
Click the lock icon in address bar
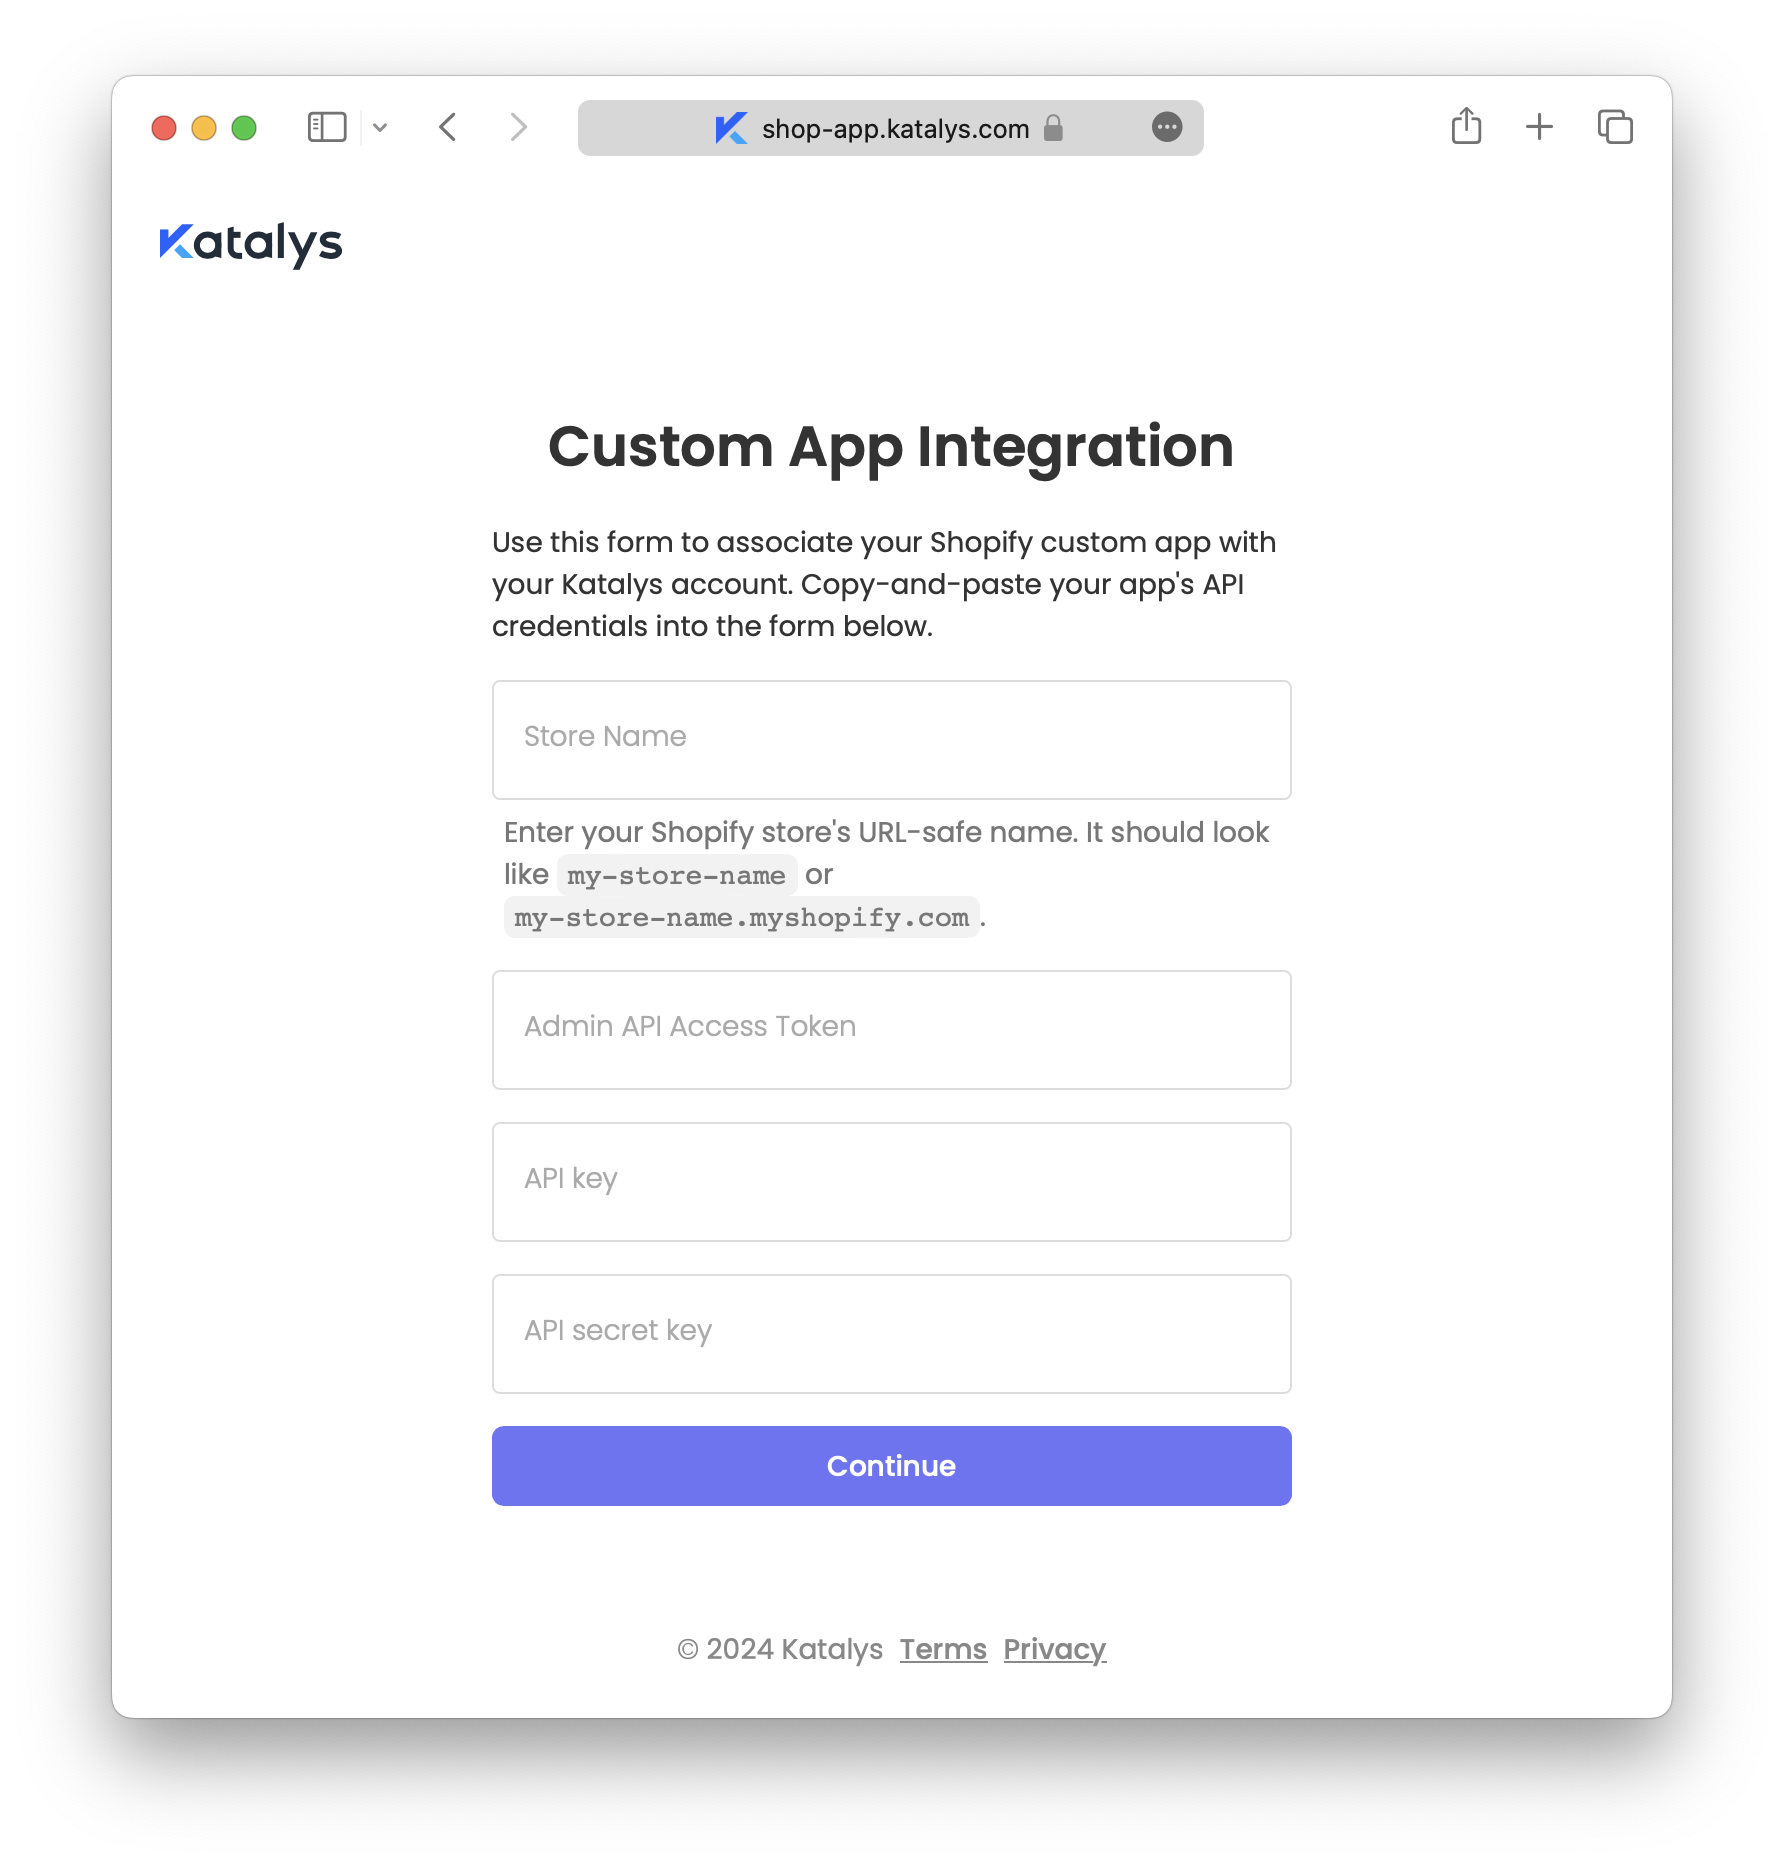pyautogui.click(x=1053, y=128)
